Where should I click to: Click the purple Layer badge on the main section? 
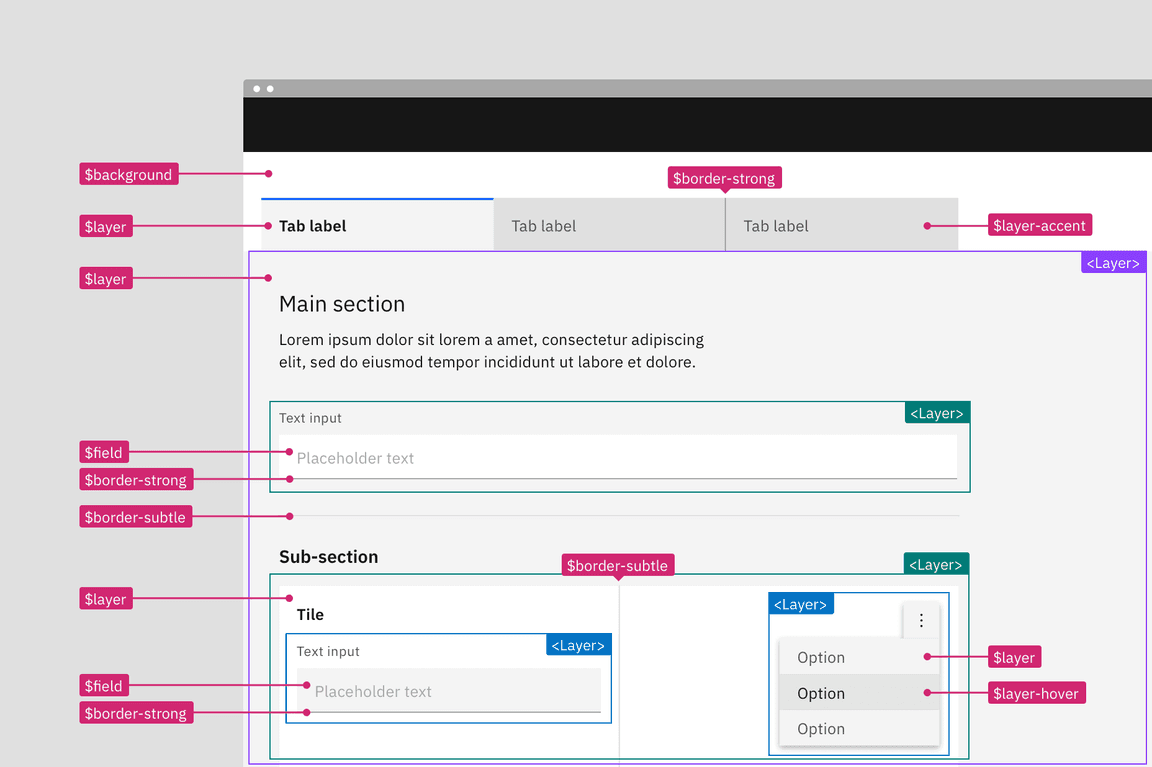point(1113,262)
